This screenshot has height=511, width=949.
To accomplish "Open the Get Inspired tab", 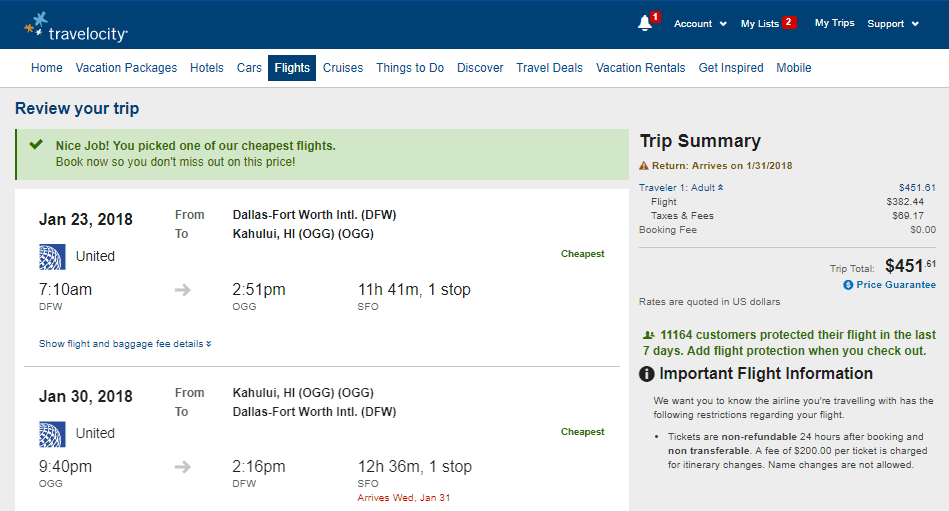I will coord(731,68).
